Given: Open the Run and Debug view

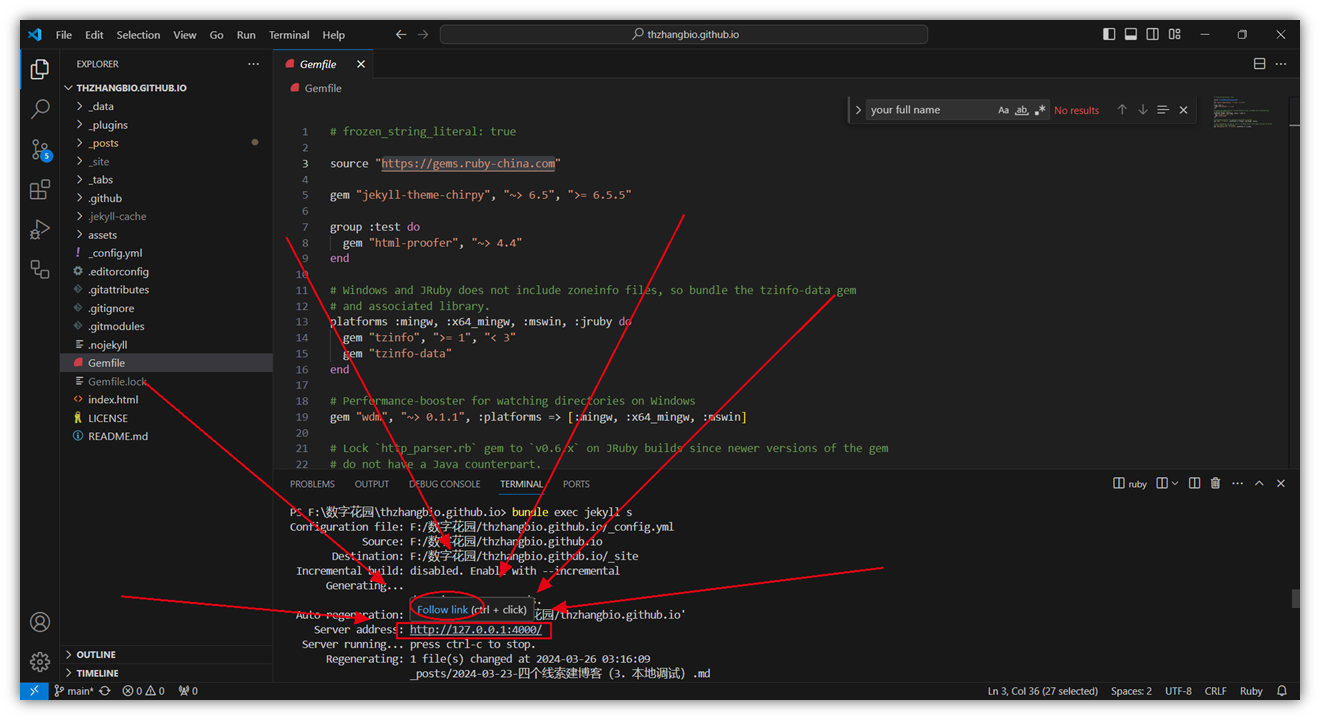Looking at the screenshot, I should click(40, 230).
